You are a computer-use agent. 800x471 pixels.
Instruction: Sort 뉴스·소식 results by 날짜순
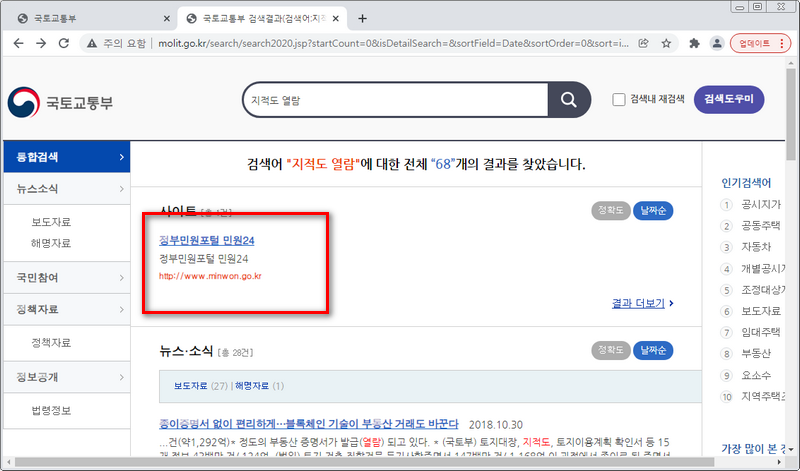pos(653,350)
